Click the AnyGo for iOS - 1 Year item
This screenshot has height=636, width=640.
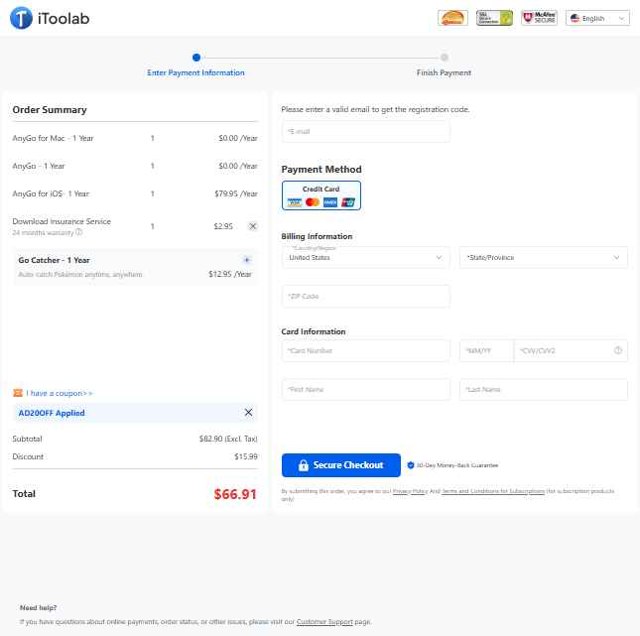point(51,193)
